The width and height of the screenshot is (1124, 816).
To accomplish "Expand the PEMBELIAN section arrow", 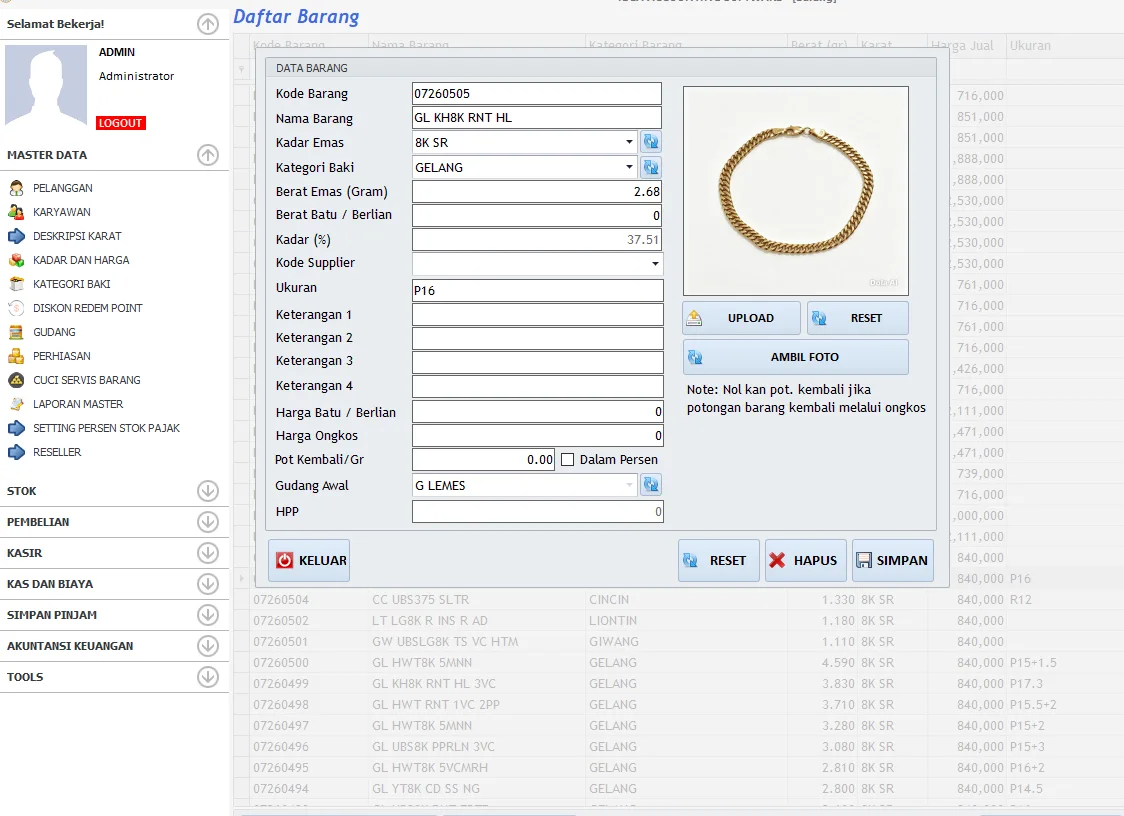I will click(208, 522).
